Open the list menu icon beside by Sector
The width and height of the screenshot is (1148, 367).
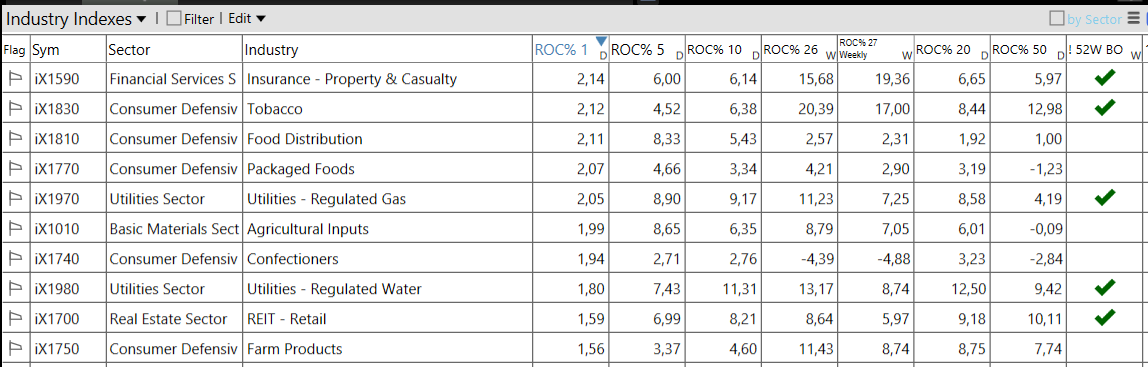click(1133, 19)
